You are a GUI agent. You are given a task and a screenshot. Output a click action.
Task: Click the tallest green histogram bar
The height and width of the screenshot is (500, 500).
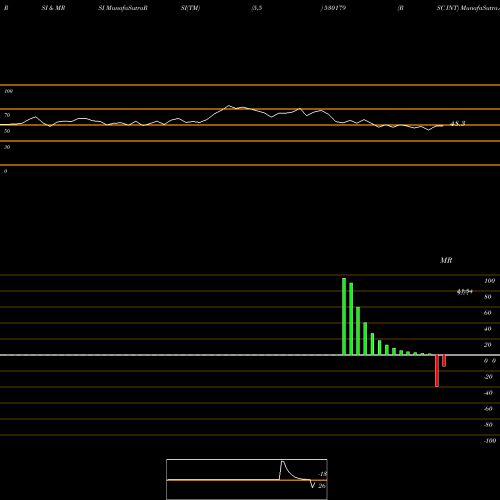(x=344, y=317)
